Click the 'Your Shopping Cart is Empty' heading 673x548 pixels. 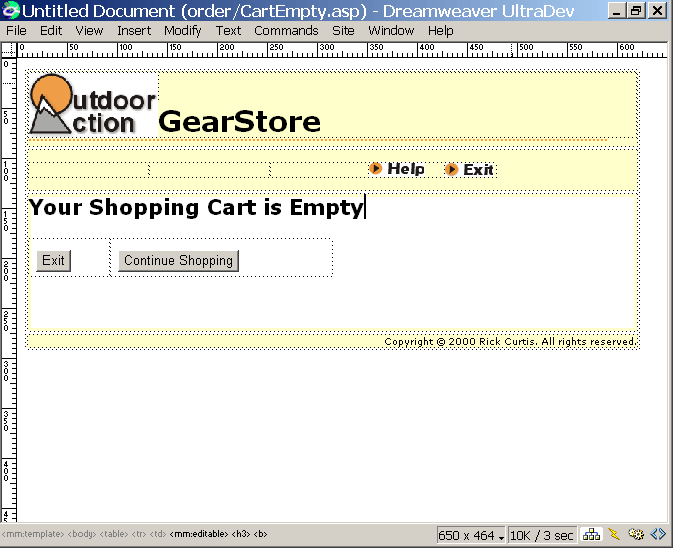196,208
